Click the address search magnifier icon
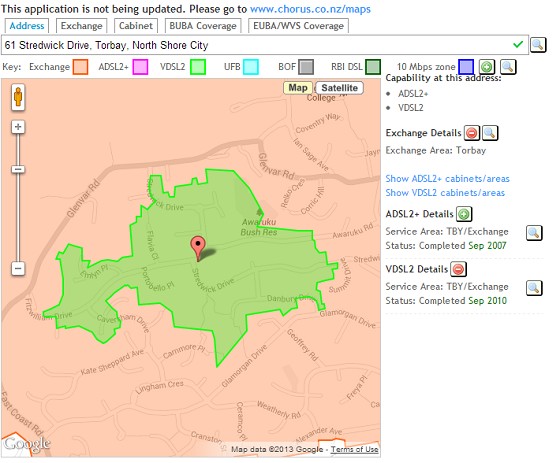560x463 pixels. tap(538, 45)
